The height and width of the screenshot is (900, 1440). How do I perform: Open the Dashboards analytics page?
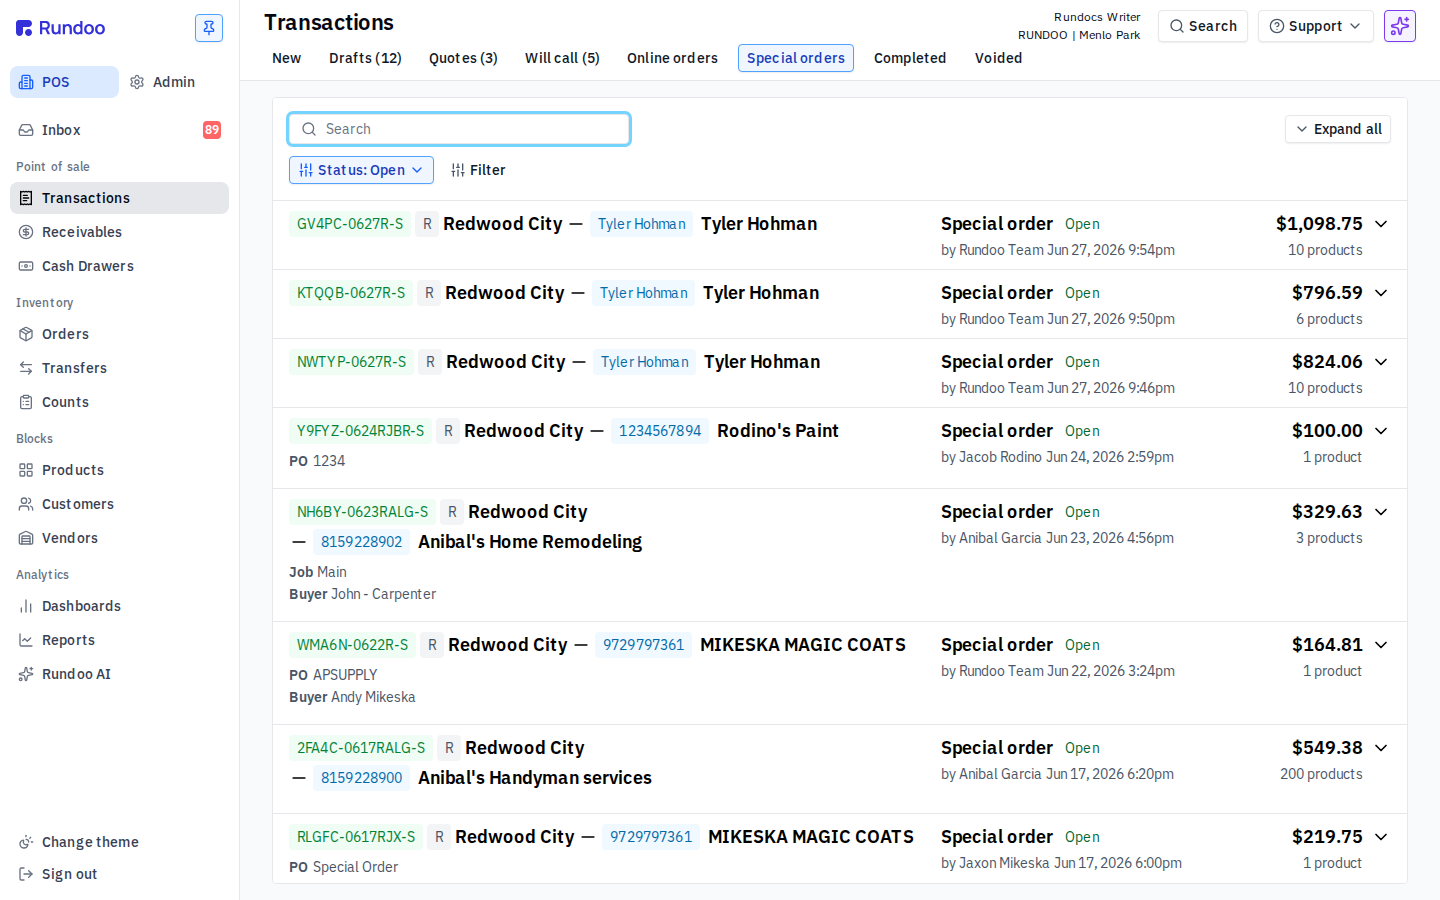click(x=119, y=606)
